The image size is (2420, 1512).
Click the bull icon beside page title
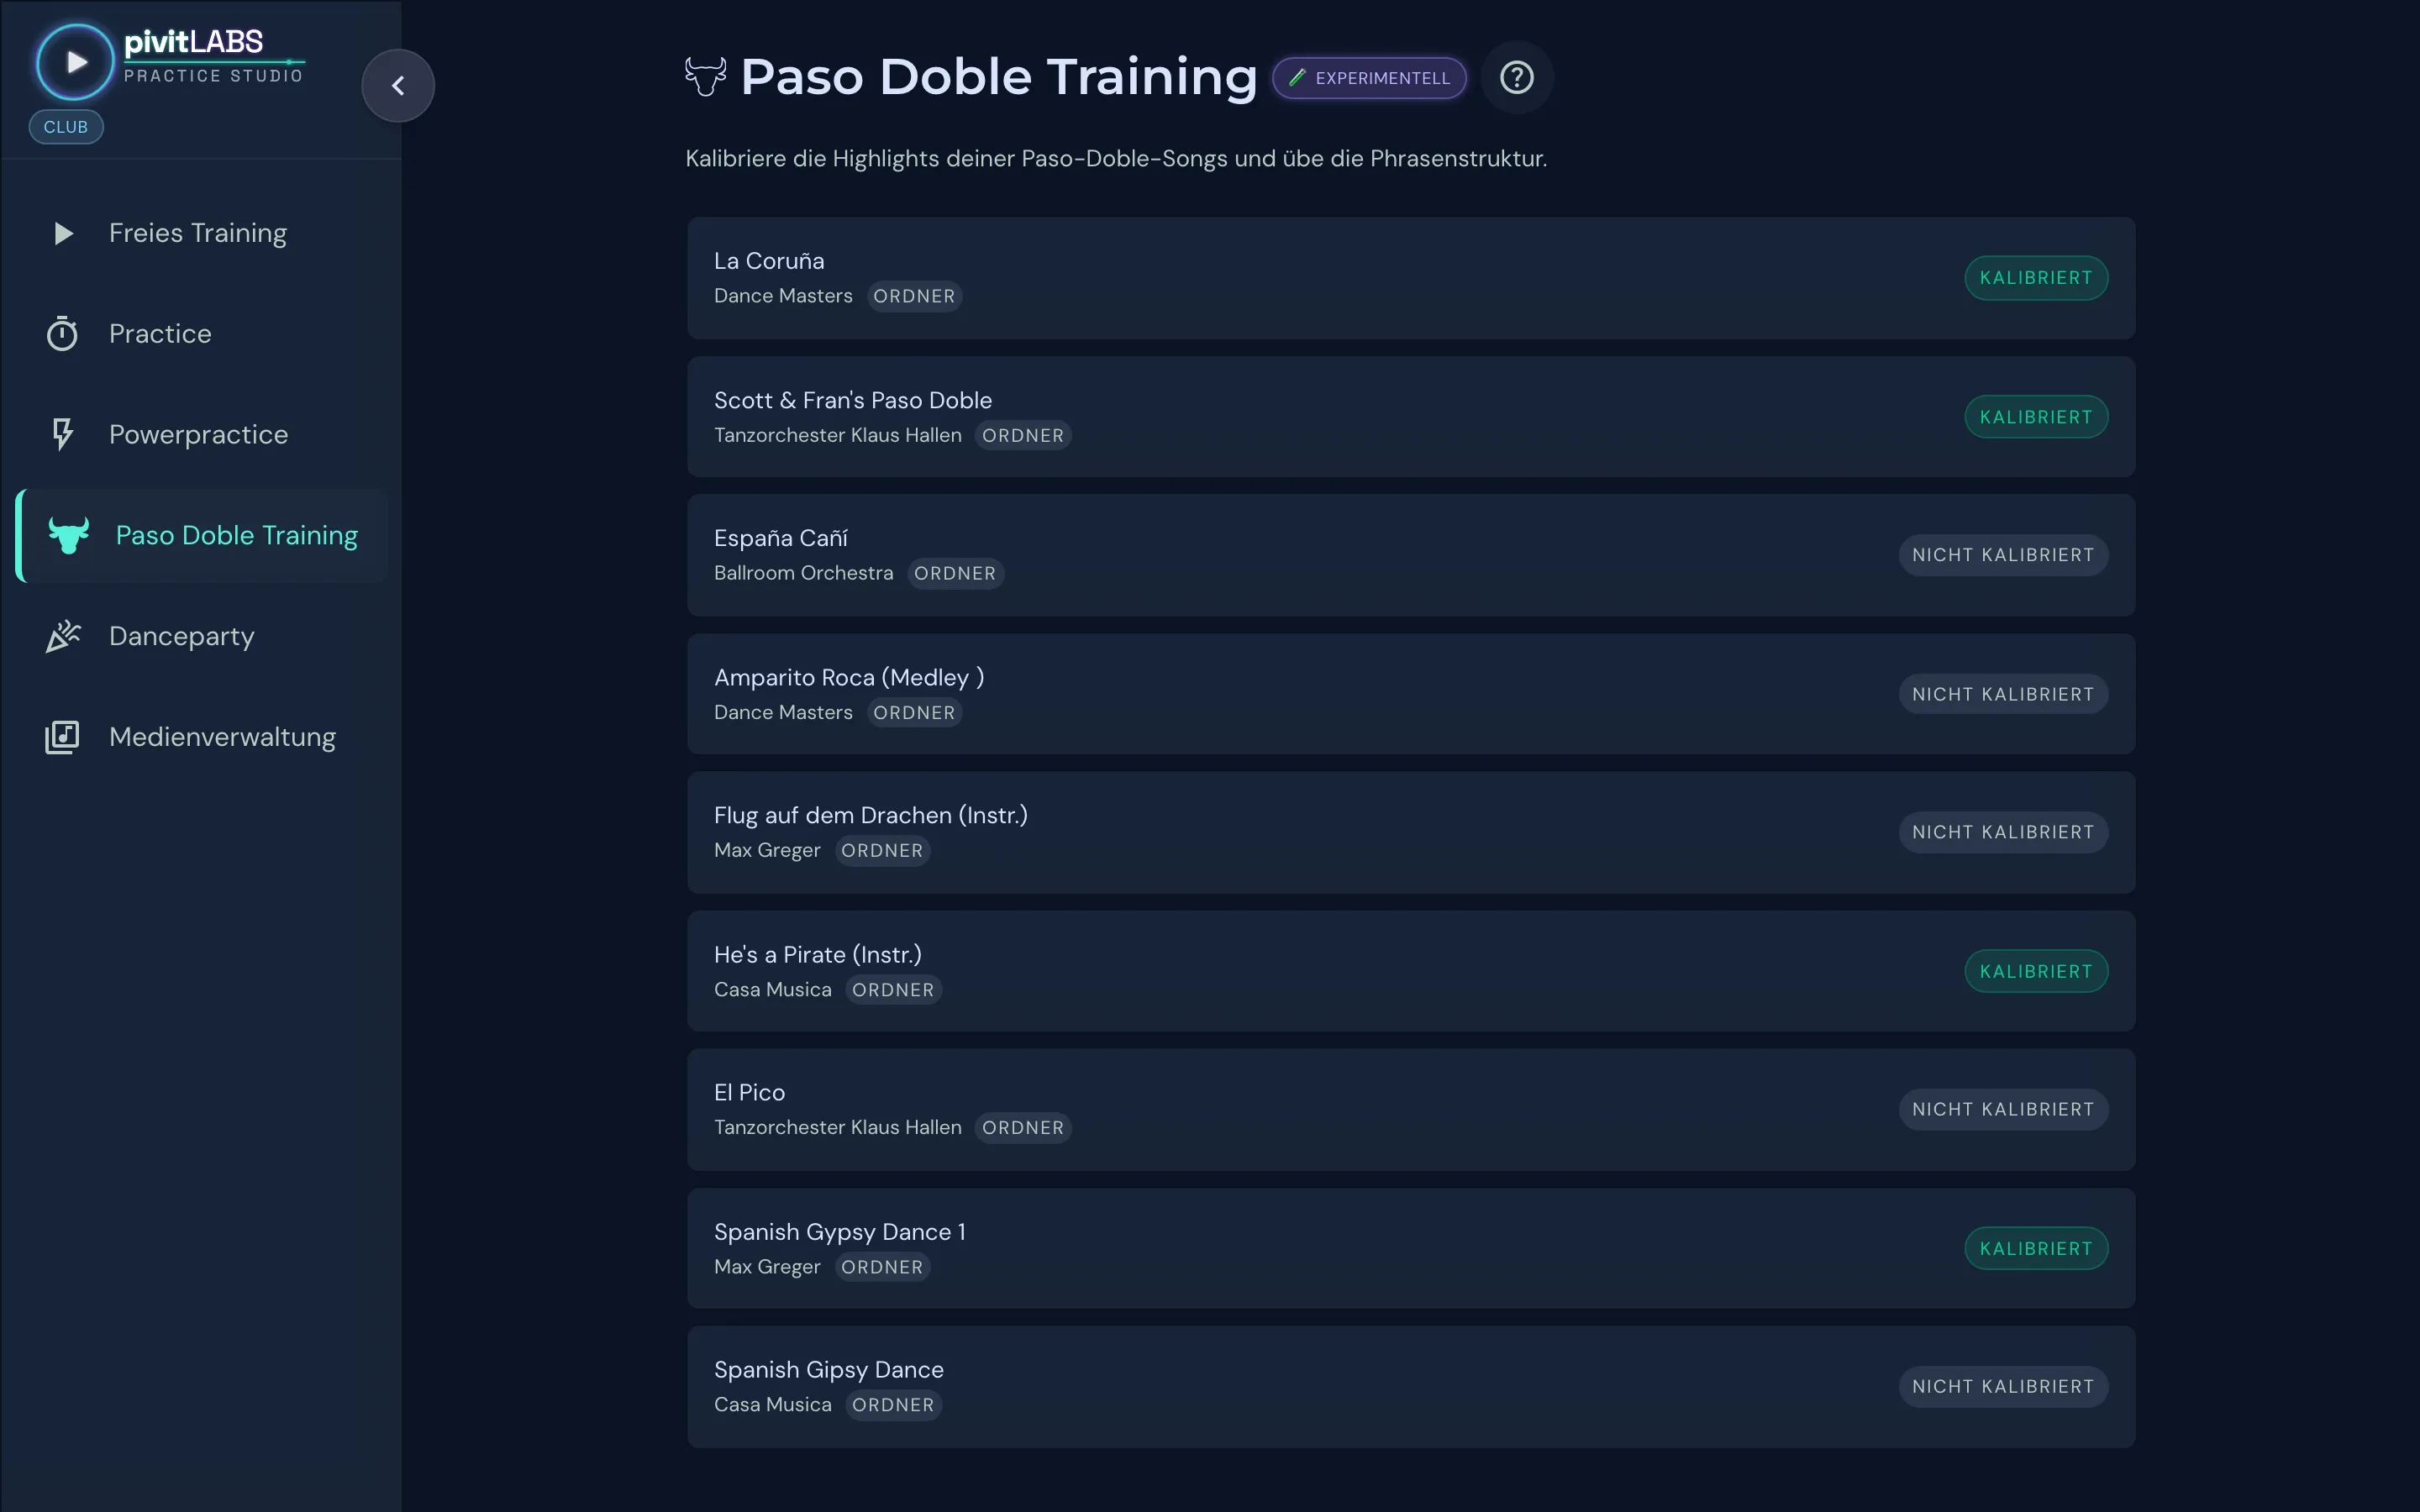point(705,76)
